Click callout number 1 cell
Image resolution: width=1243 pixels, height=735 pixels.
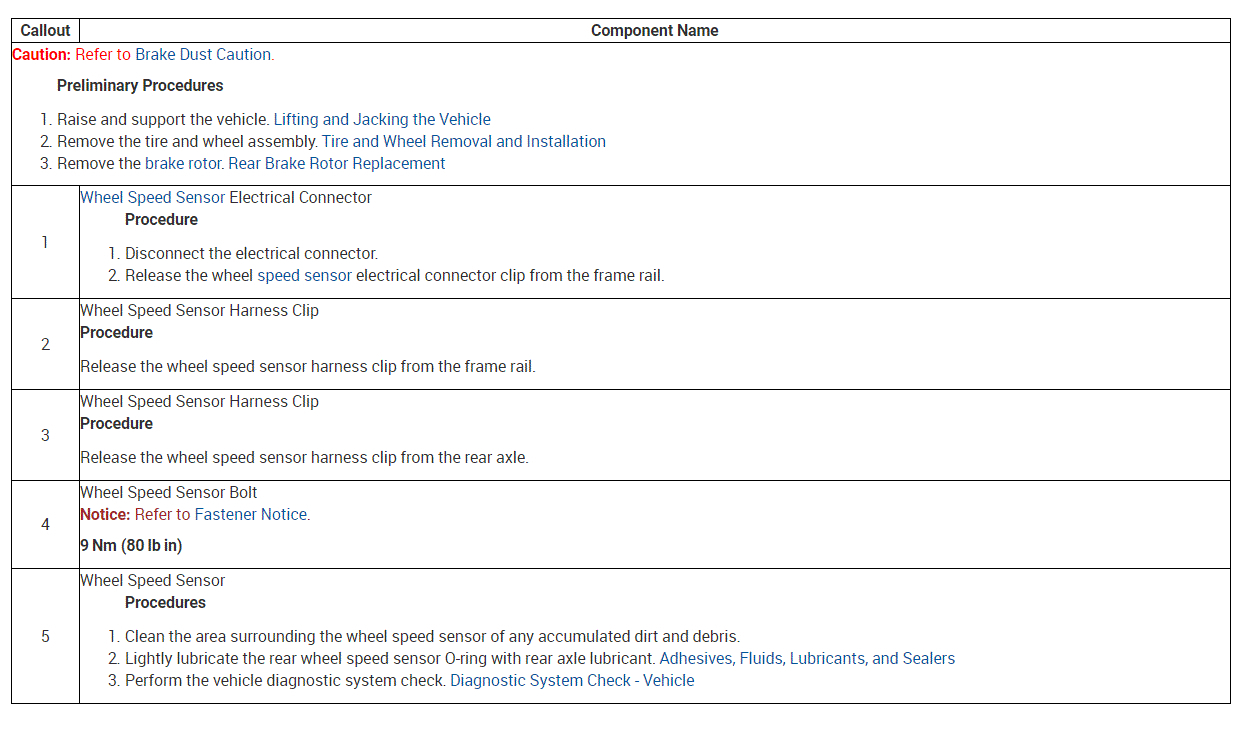45,242
